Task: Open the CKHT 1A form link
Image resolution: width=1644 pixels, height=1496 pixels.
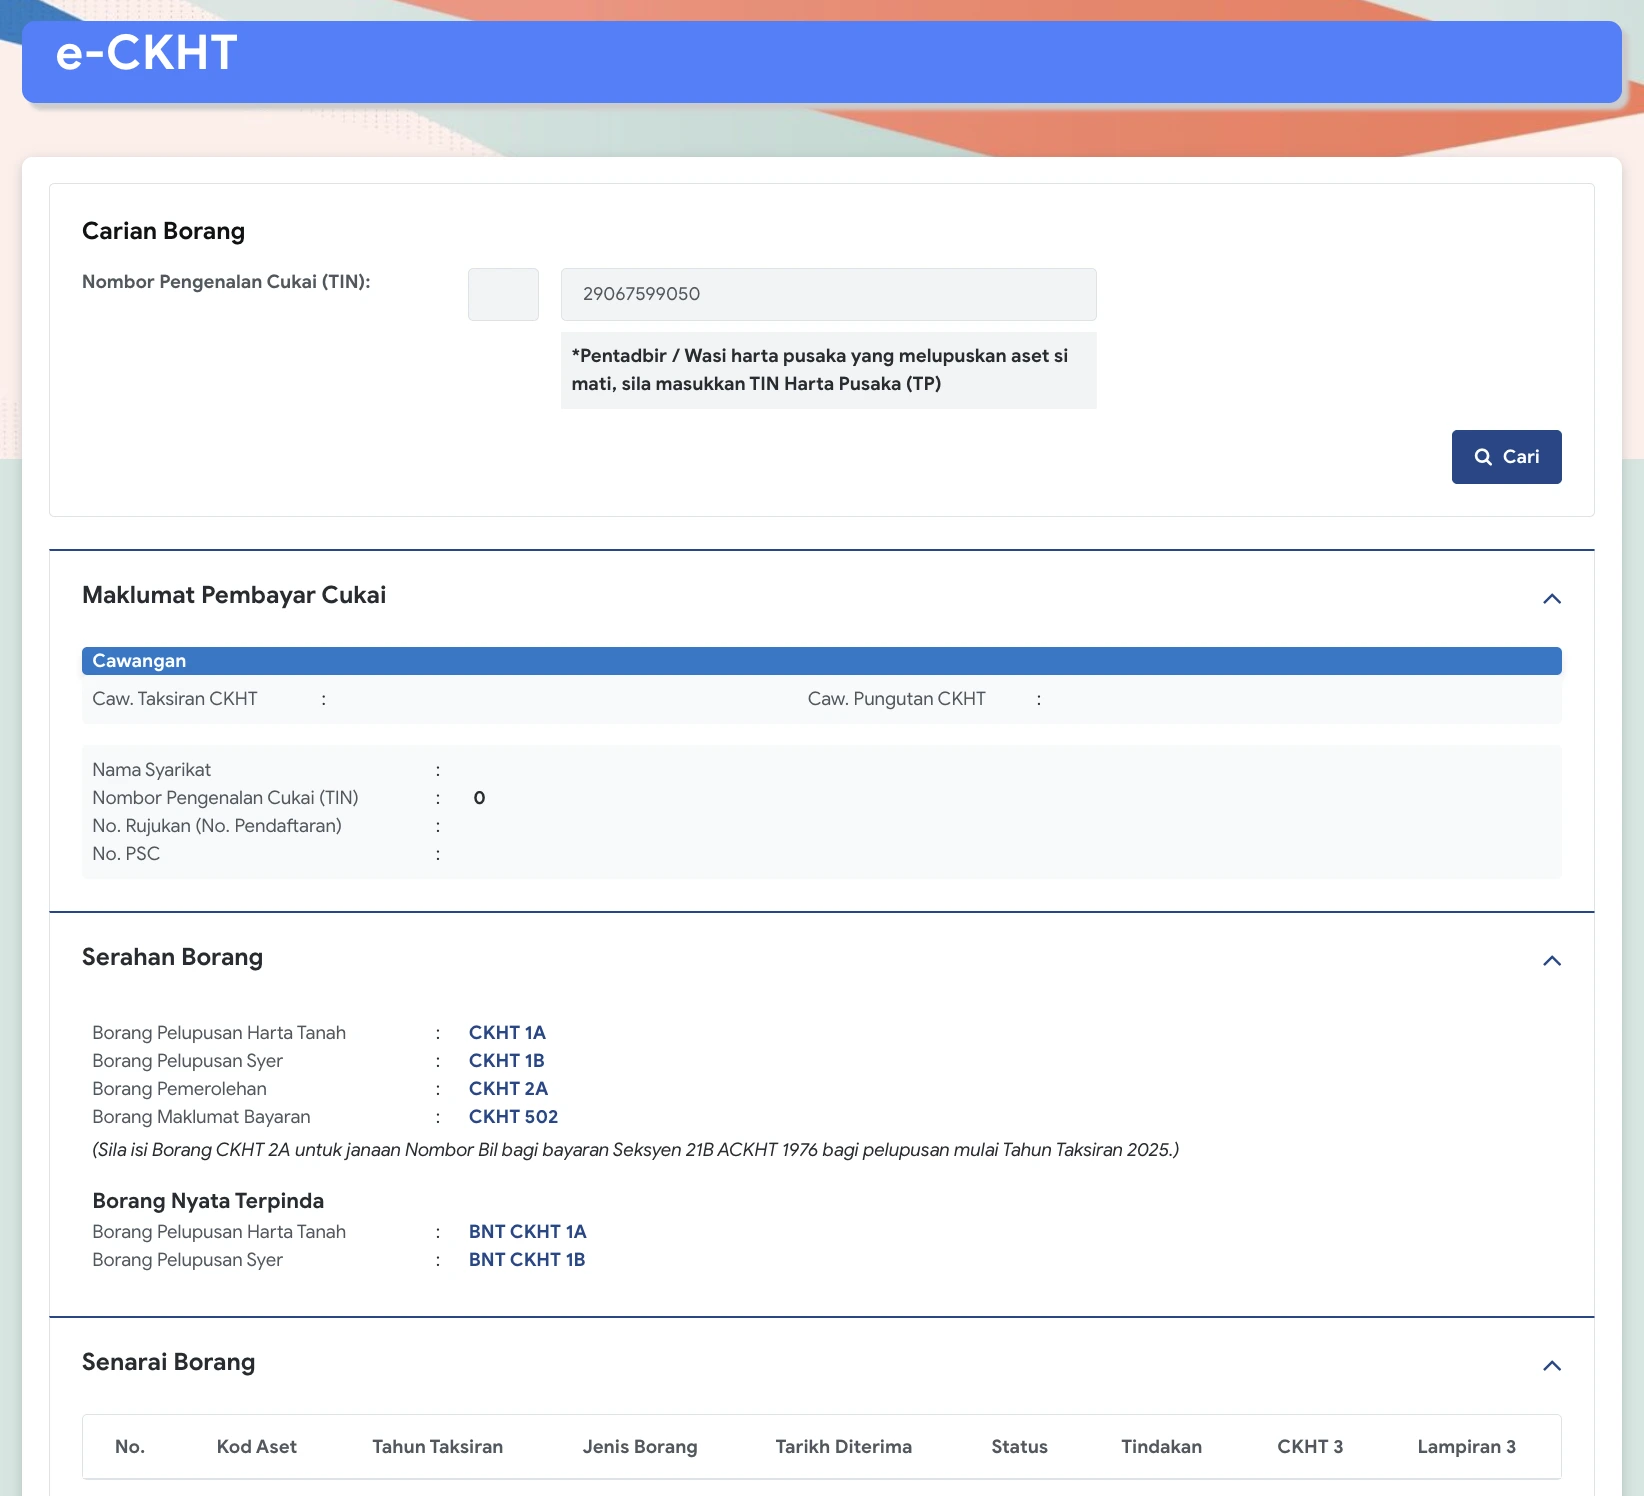Action: point(507,1033)
